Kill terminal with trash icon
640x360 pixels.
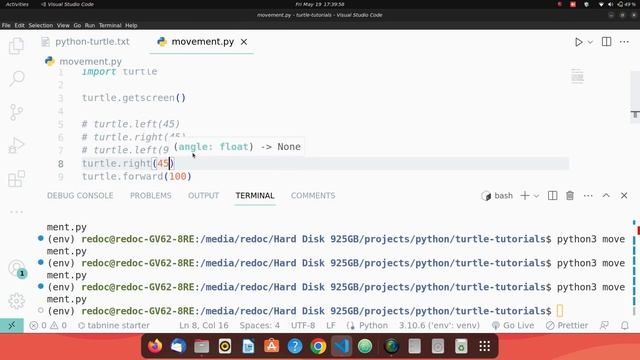click(x=570, y=196)
